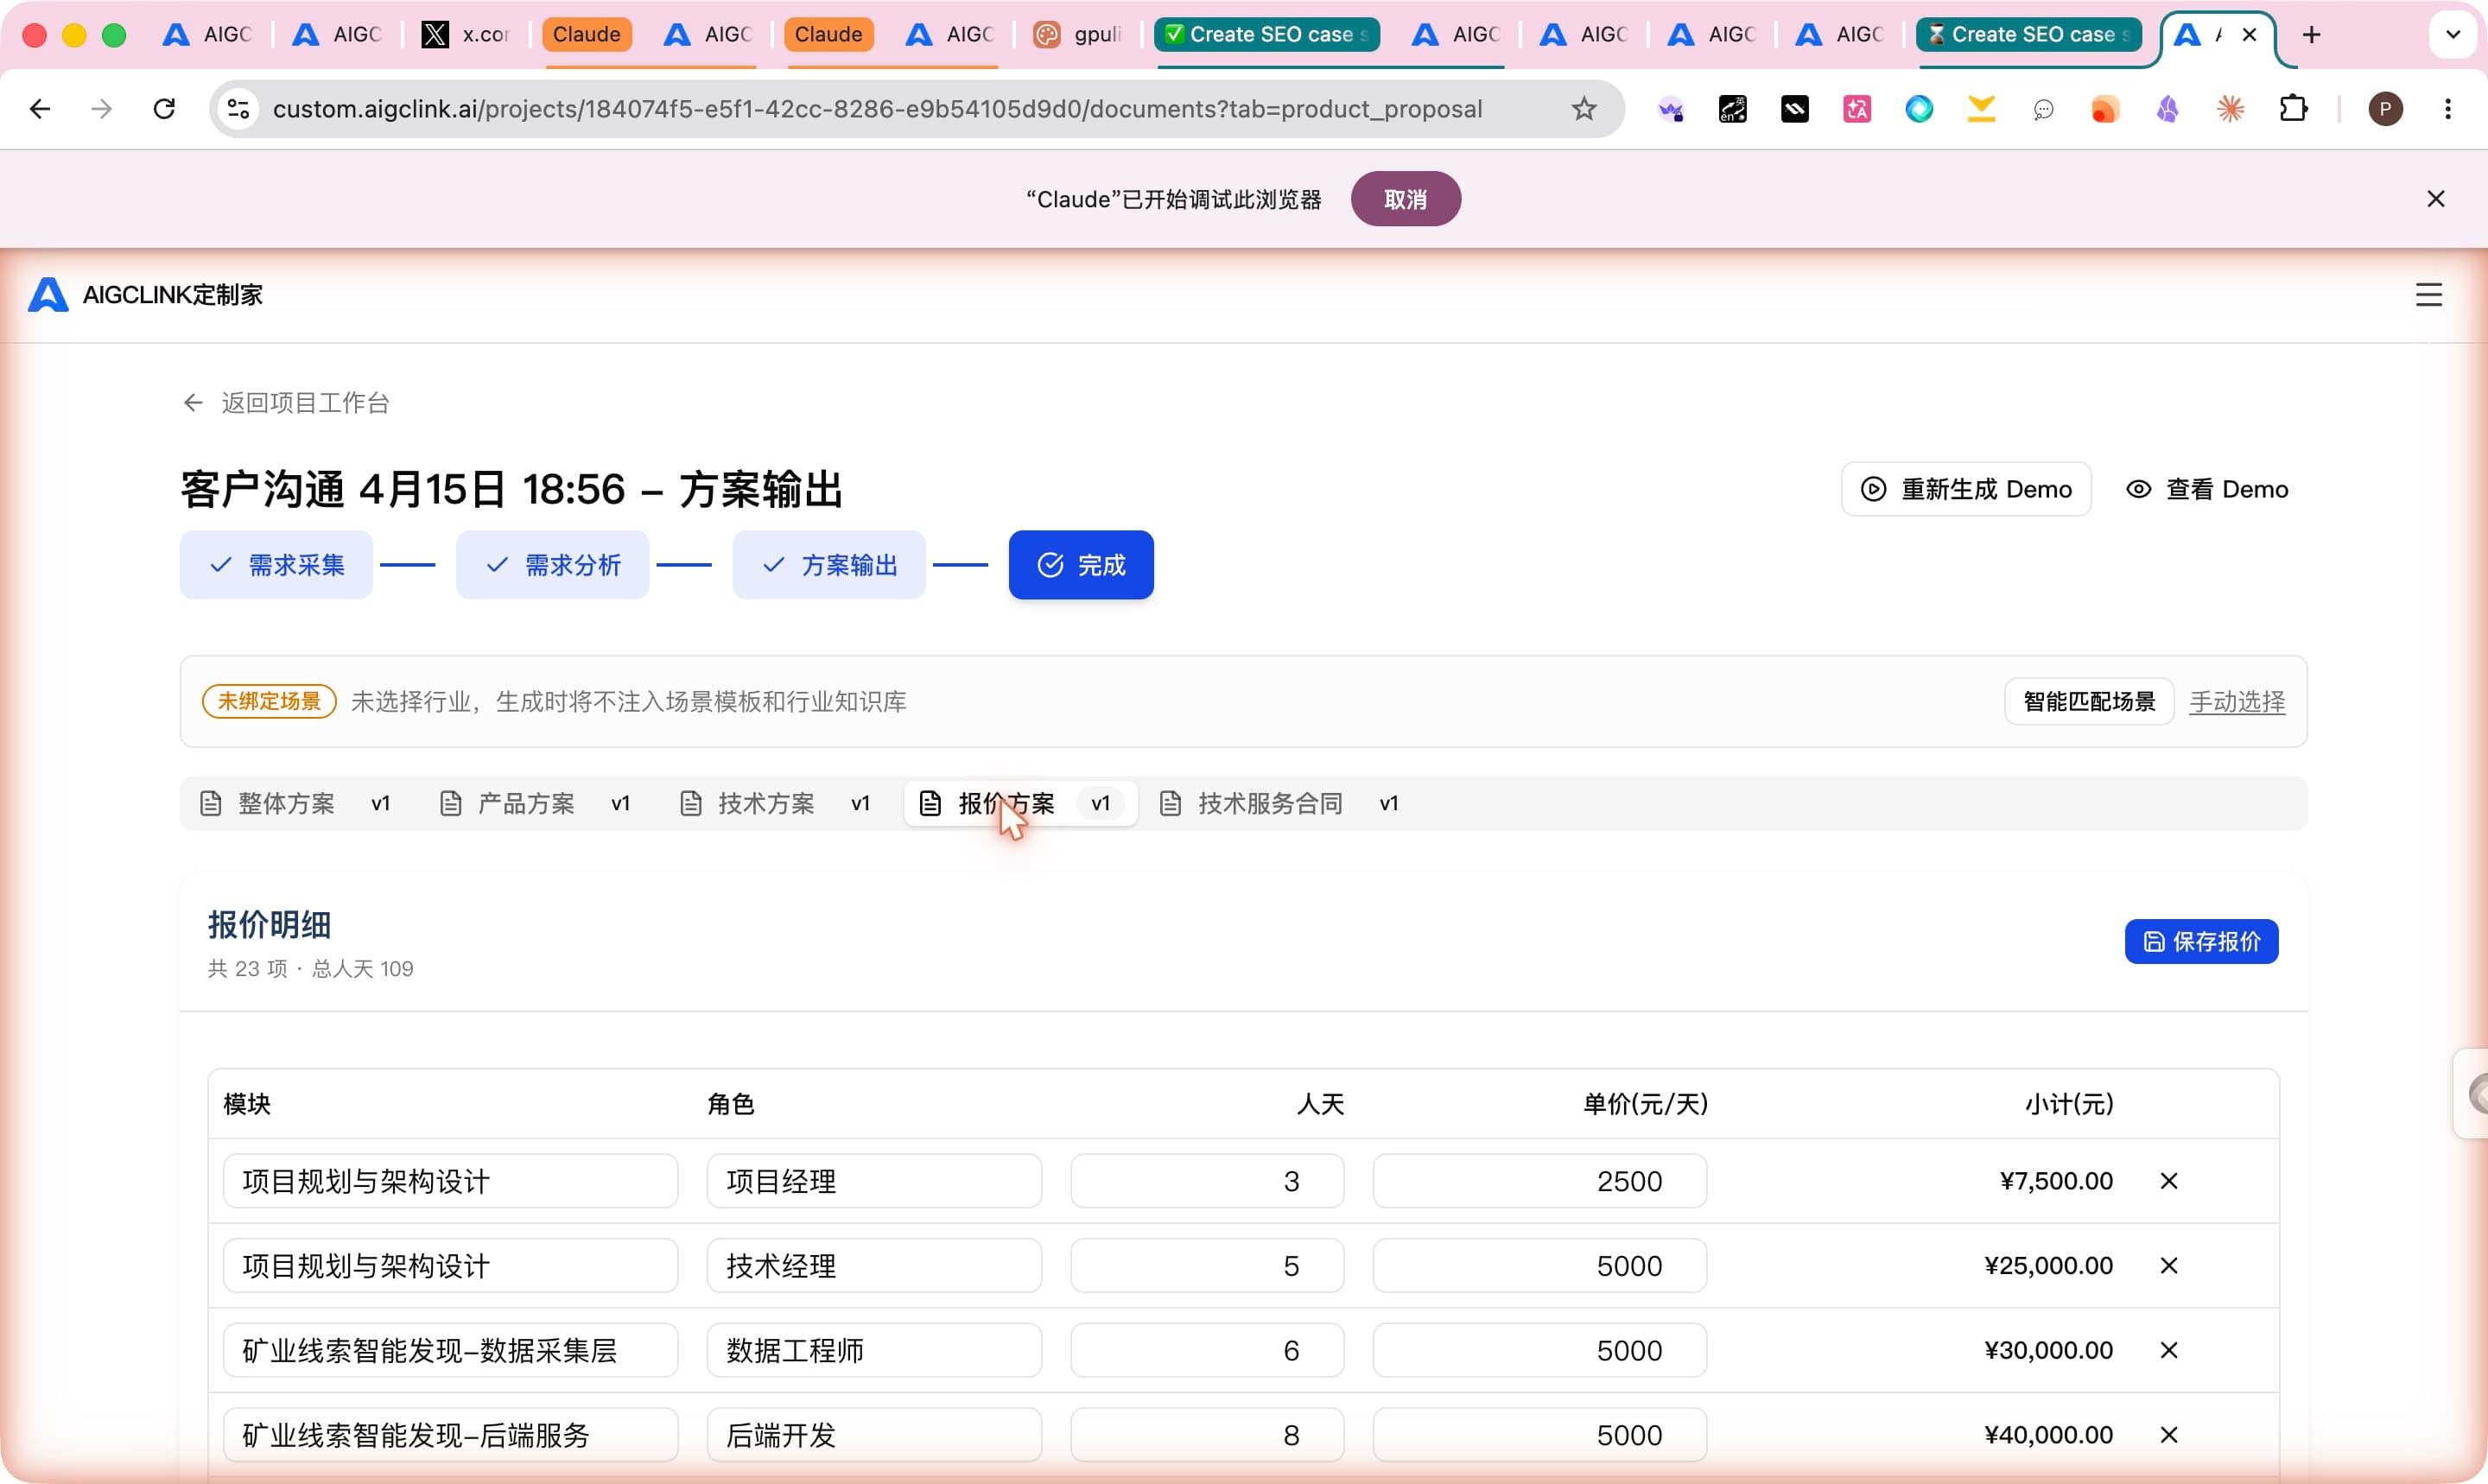The height and width of the screenshot is (1484, 2488).
Task: Open the hamburger menu in AIGCLINK header
Action: point(2429,295)
